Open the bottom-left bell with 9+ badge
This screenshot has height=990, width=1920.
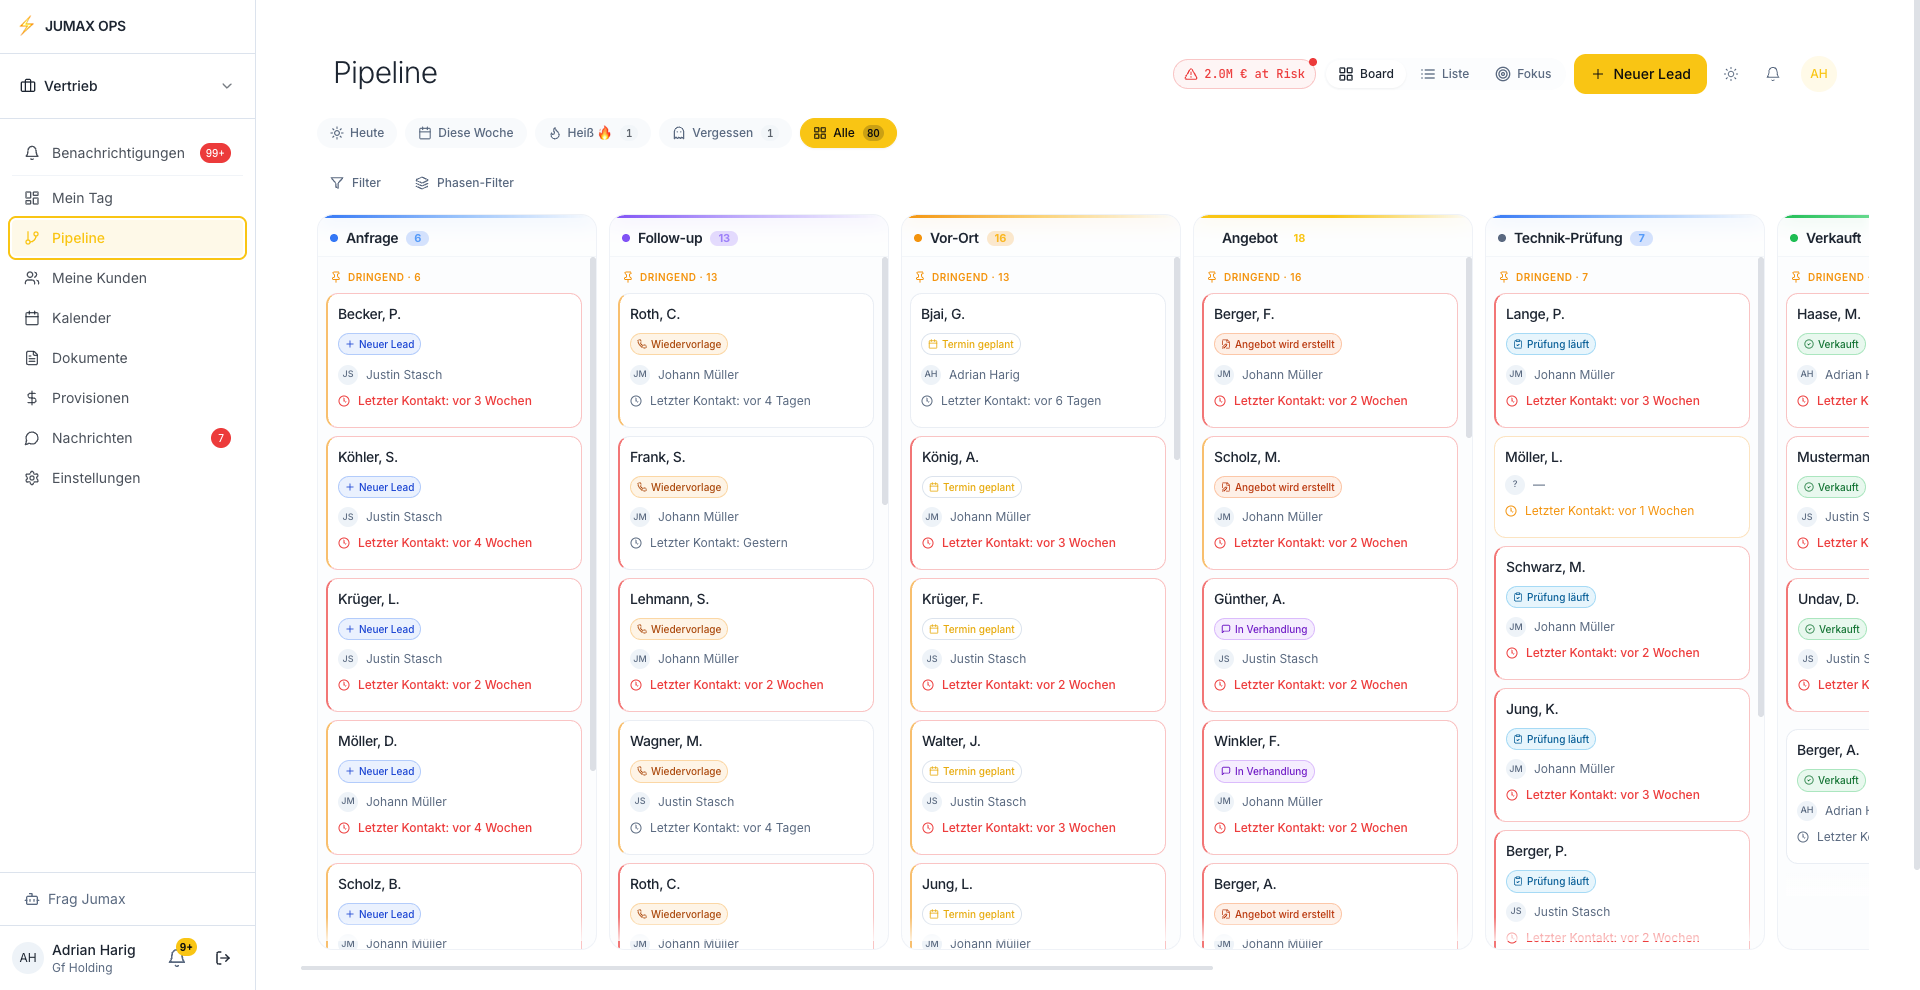pyautogui.click(x=177, y=957)
